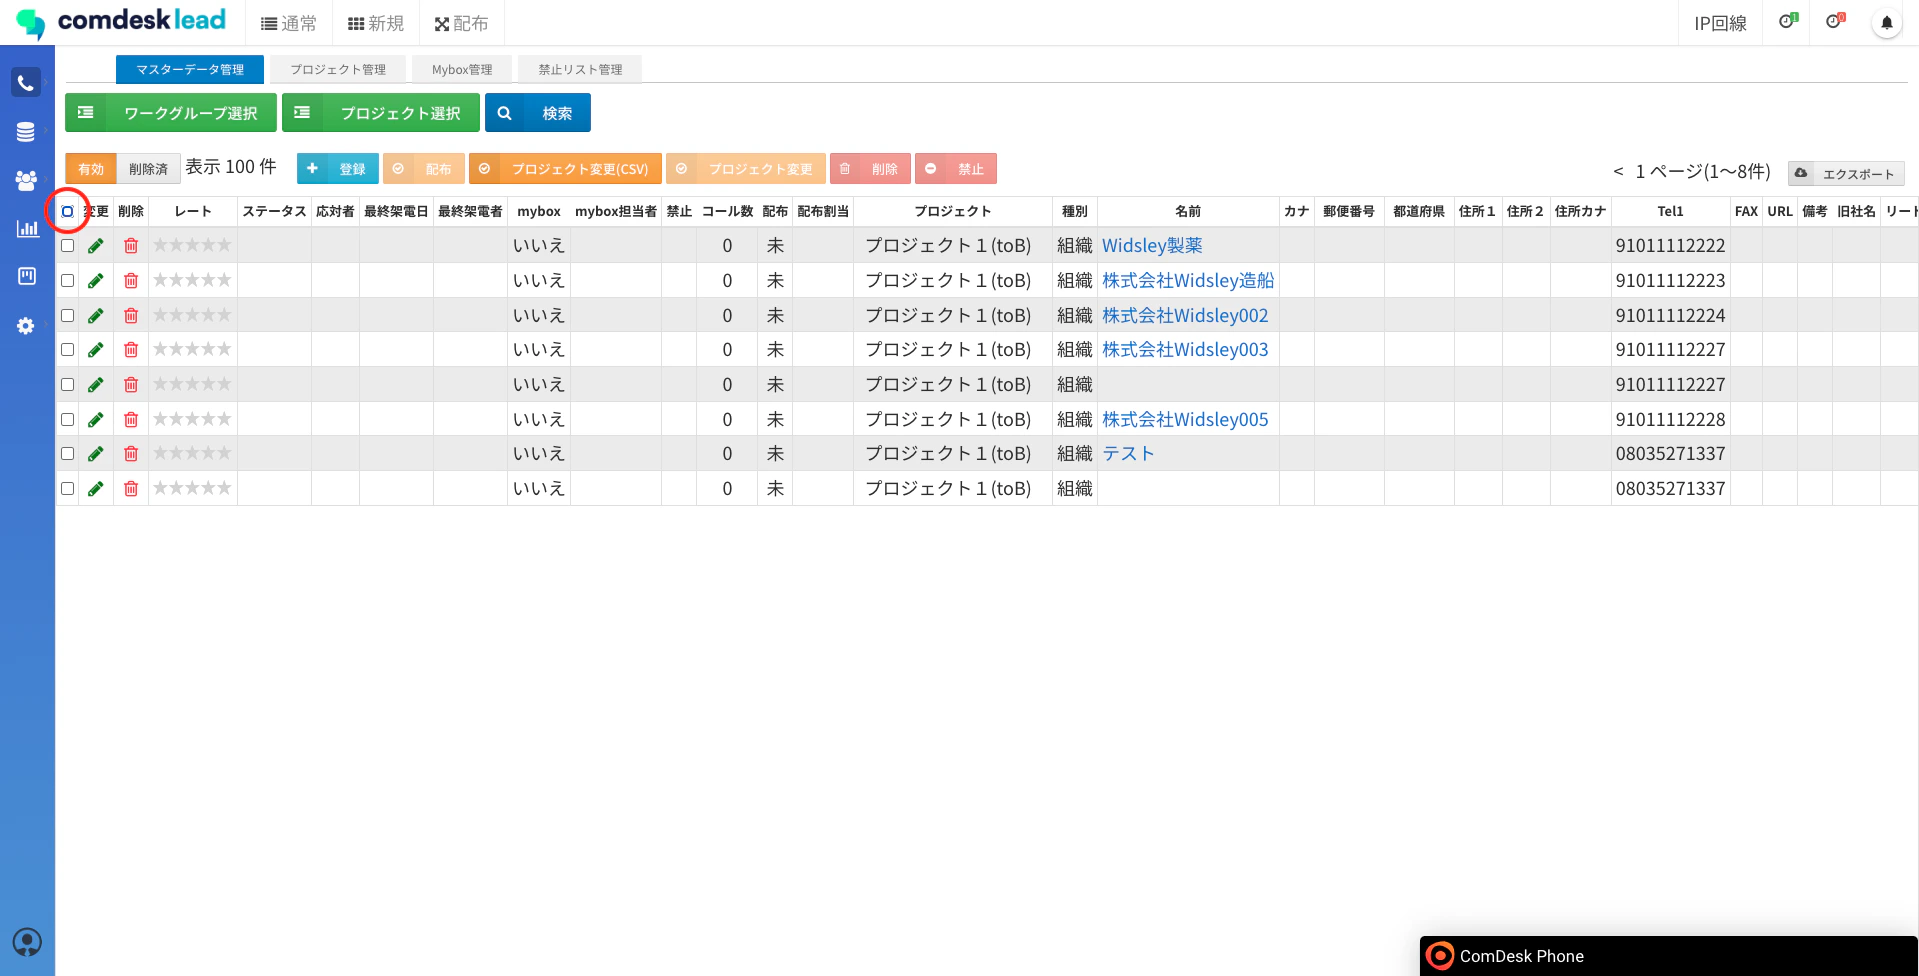Click the red 削除 bulk delete button
1919x976 pixels.
pos(870,169)
